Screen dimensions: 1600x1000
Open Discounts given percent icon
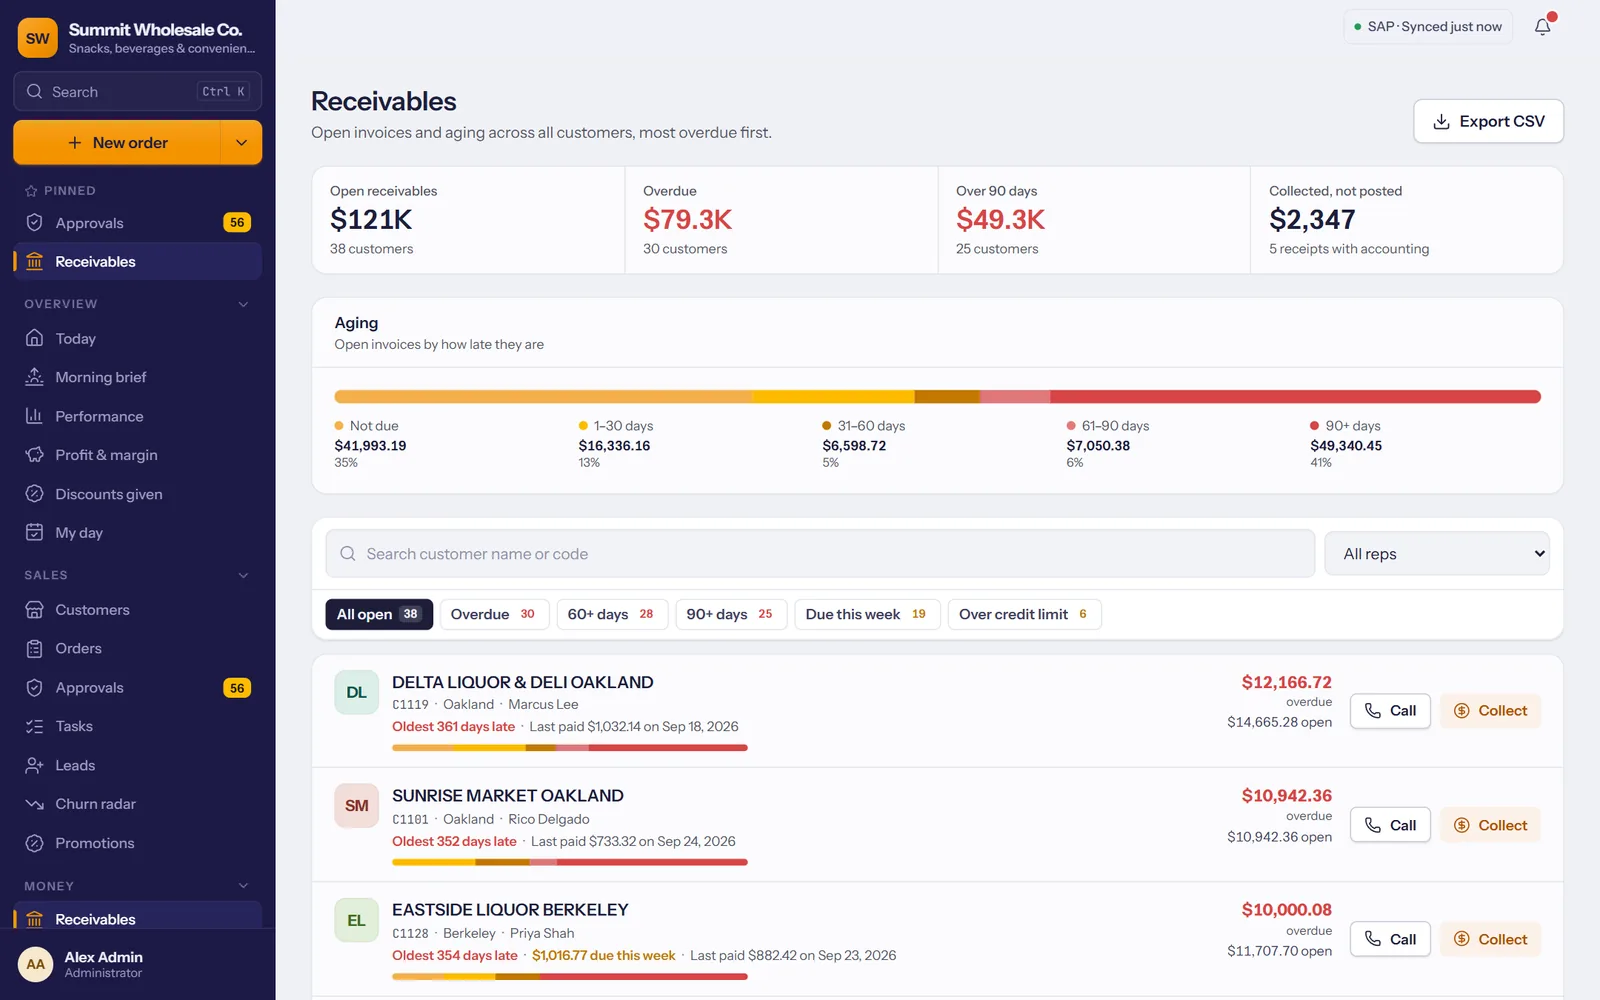point(35,494)
